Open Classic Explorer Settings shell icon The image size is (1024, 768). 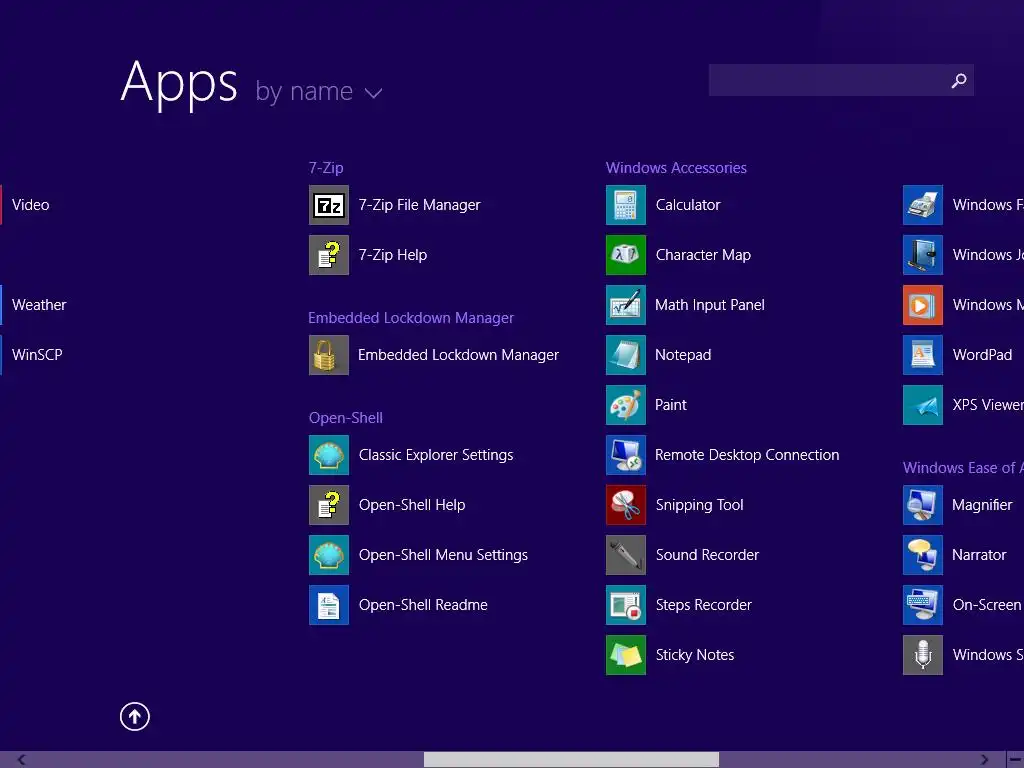[328, 455]
